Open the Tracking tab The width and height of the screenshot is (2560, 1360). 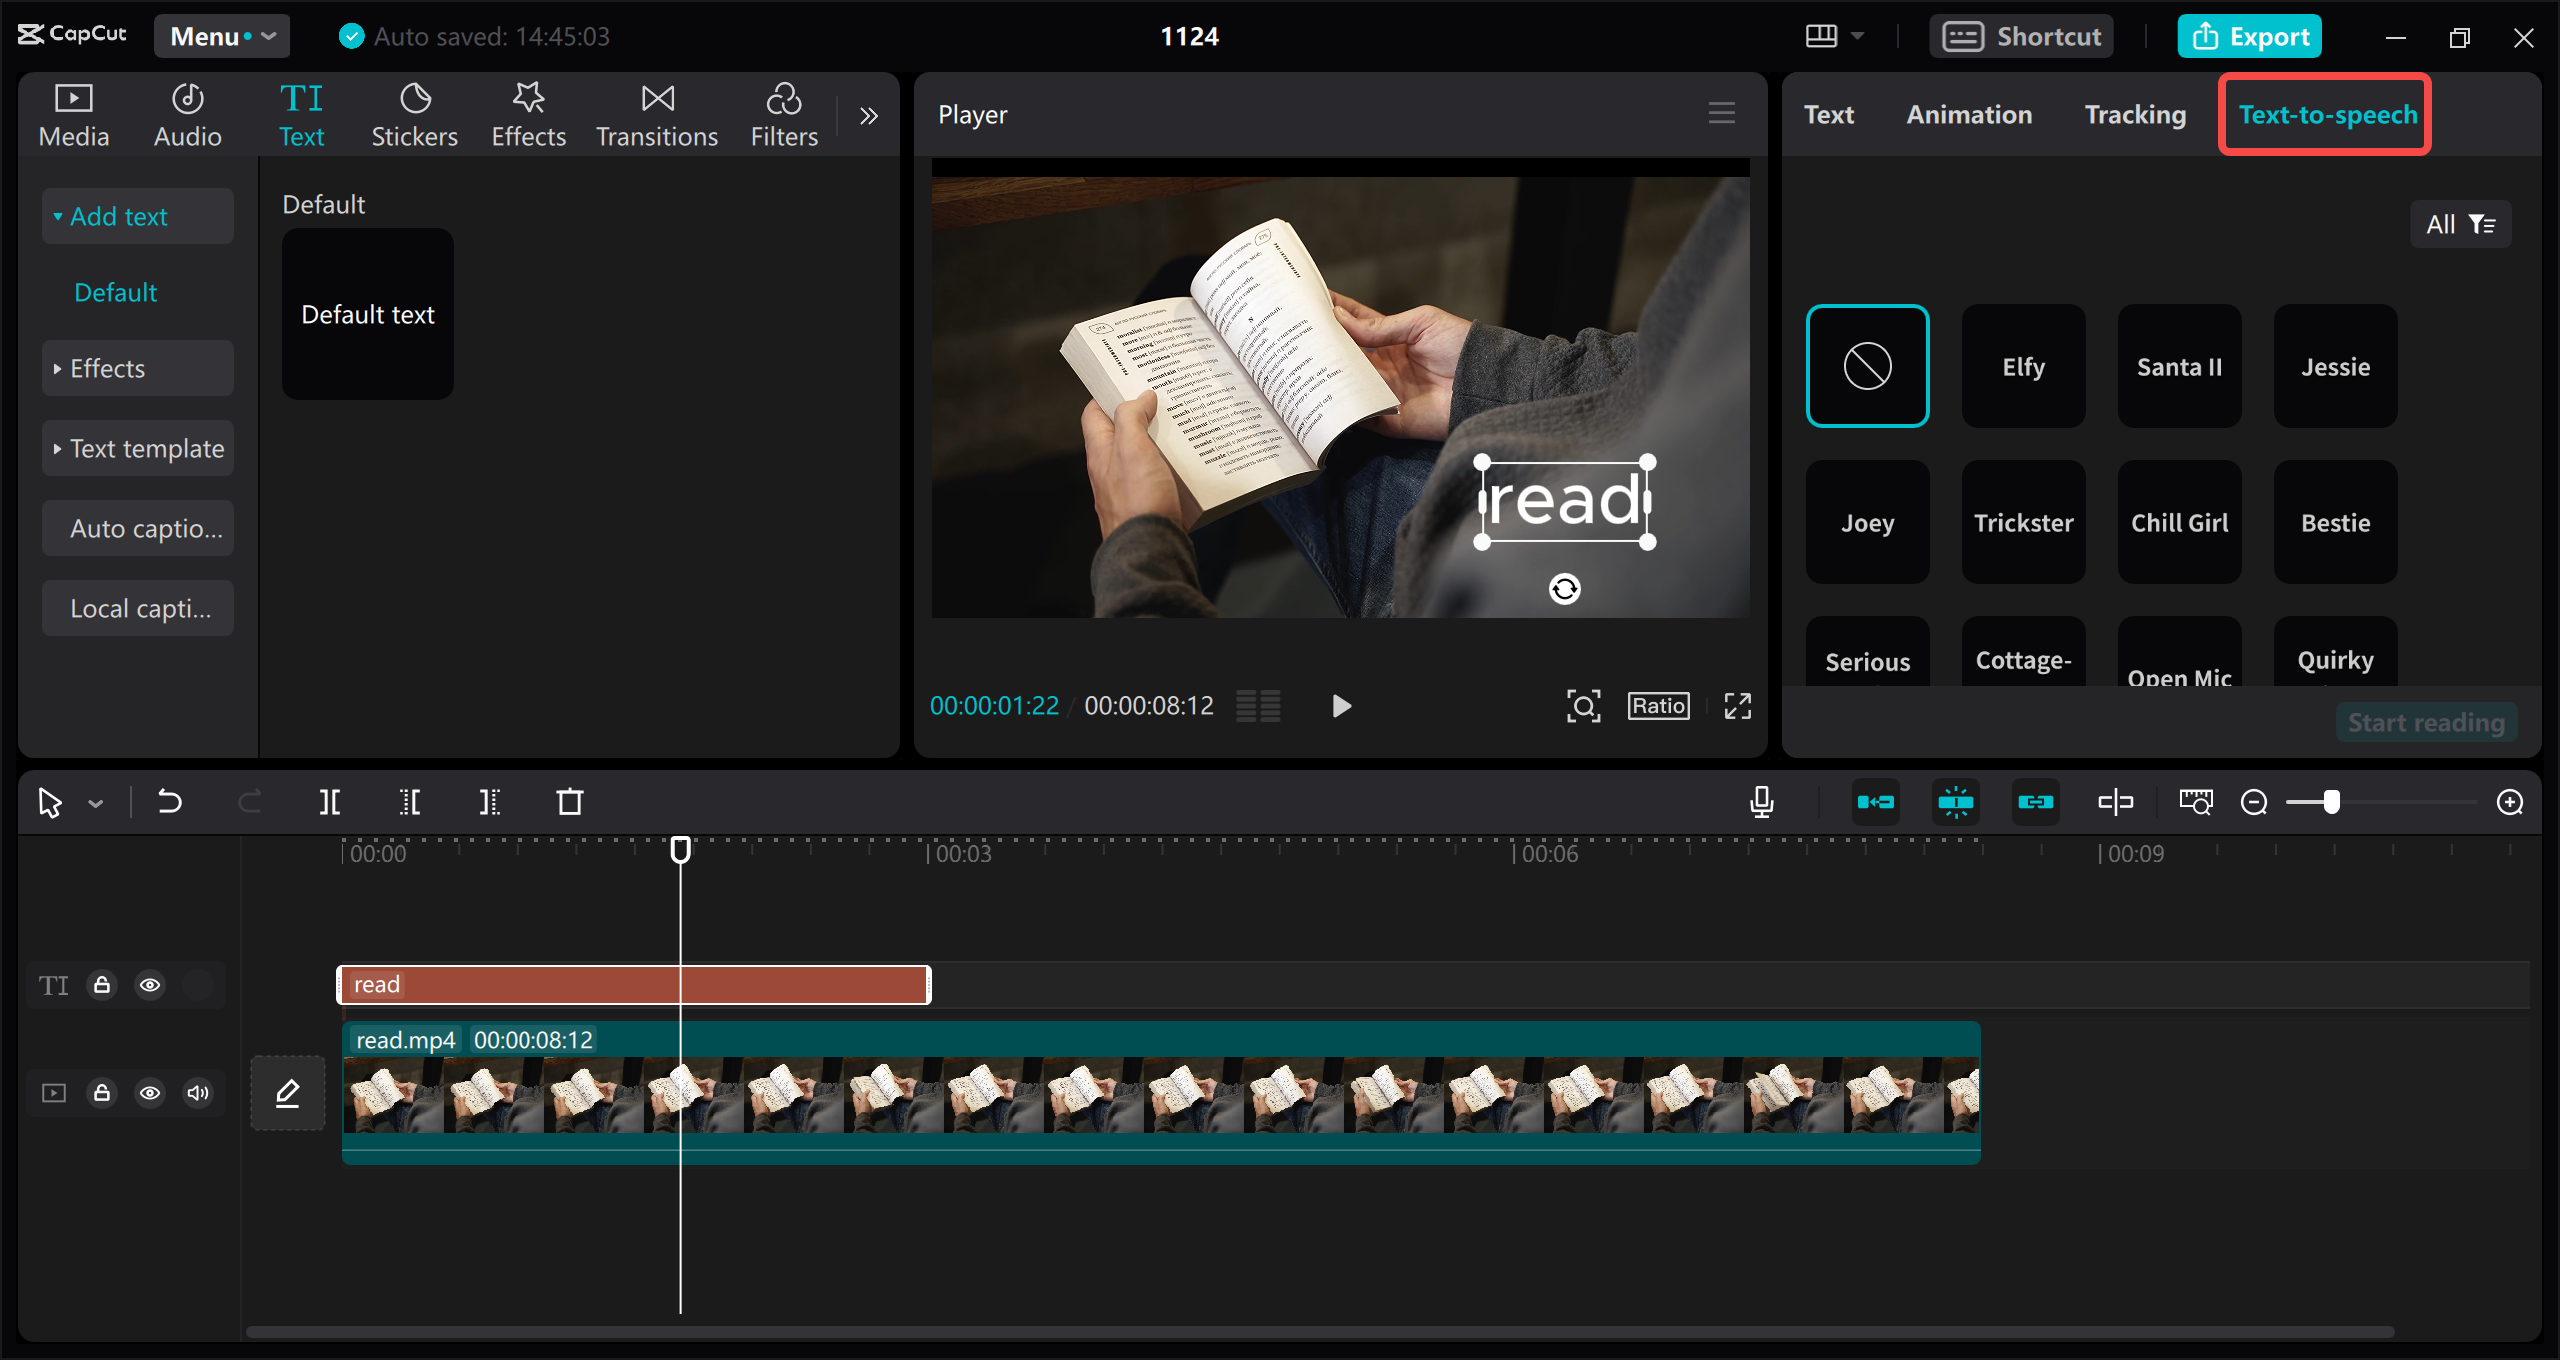coord(2135,115)
